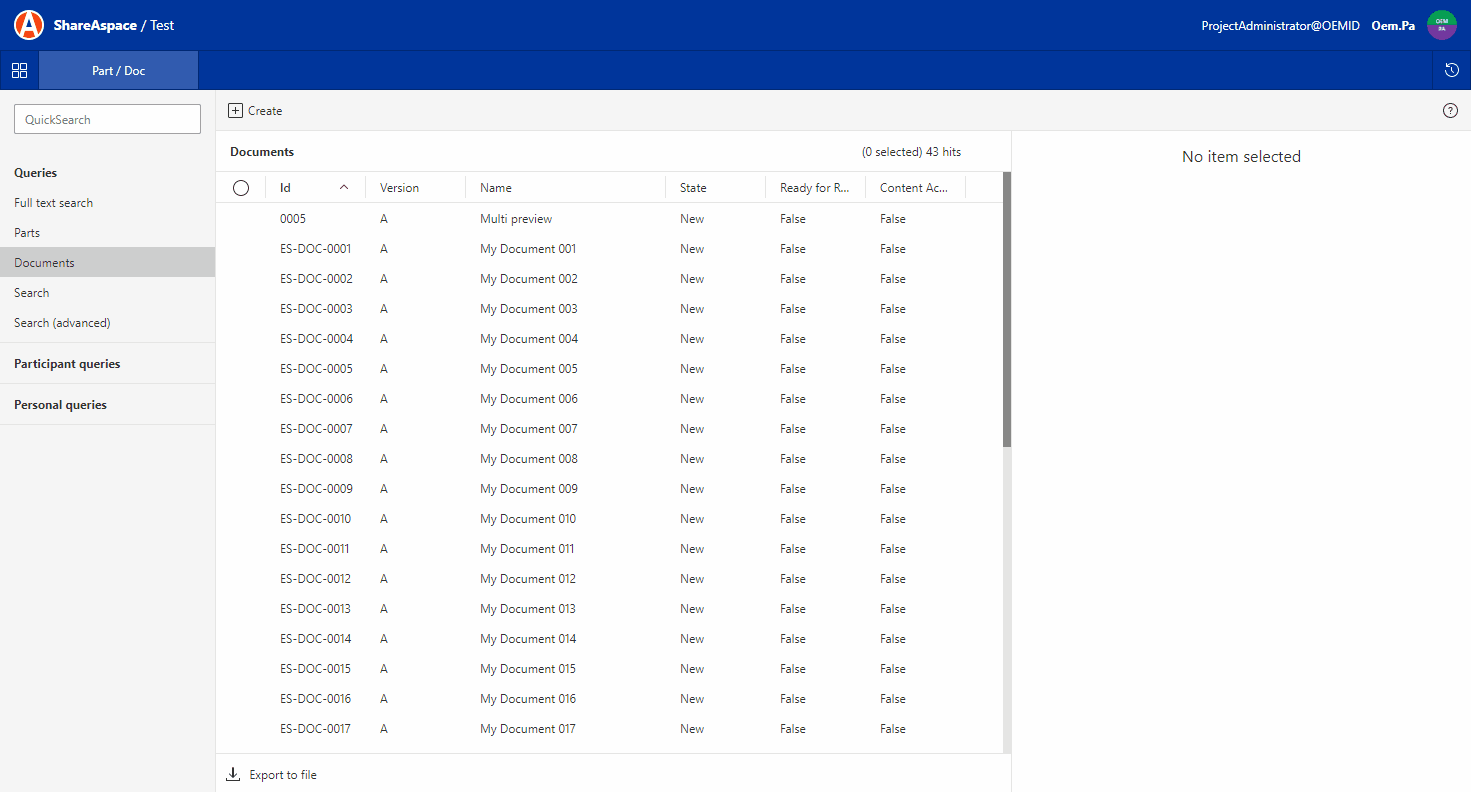Expand the Participant queries section
This screenshot has height=792, width=1471.
point(67,364)
